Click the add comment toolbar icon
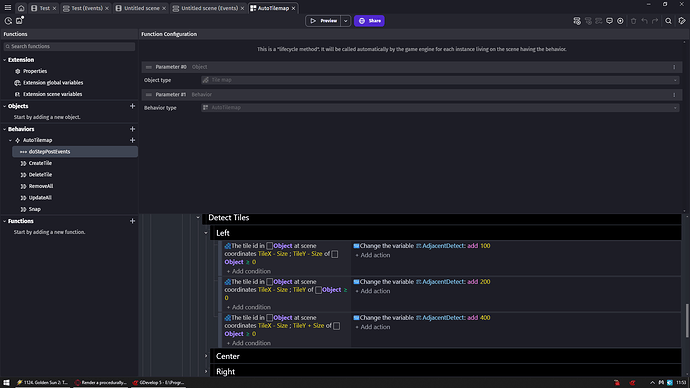 click(609, 21)
